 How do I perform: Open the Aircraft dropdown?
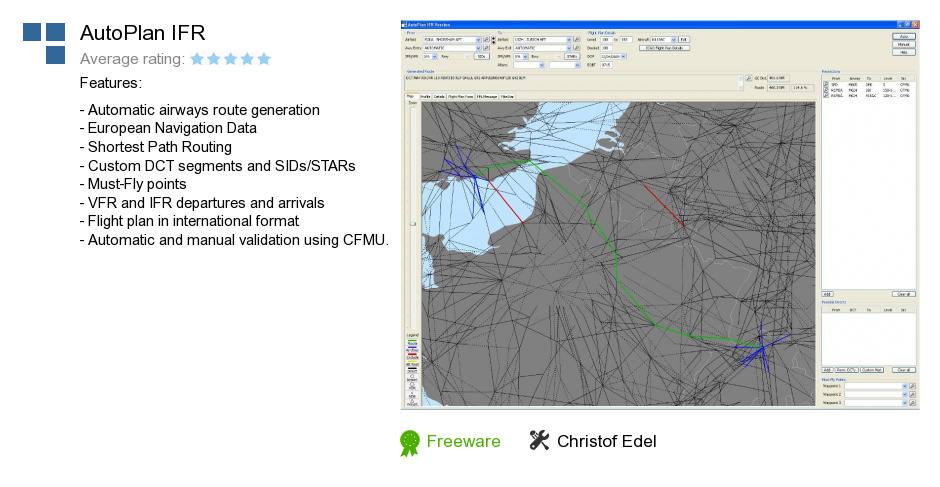coord(674,40)
